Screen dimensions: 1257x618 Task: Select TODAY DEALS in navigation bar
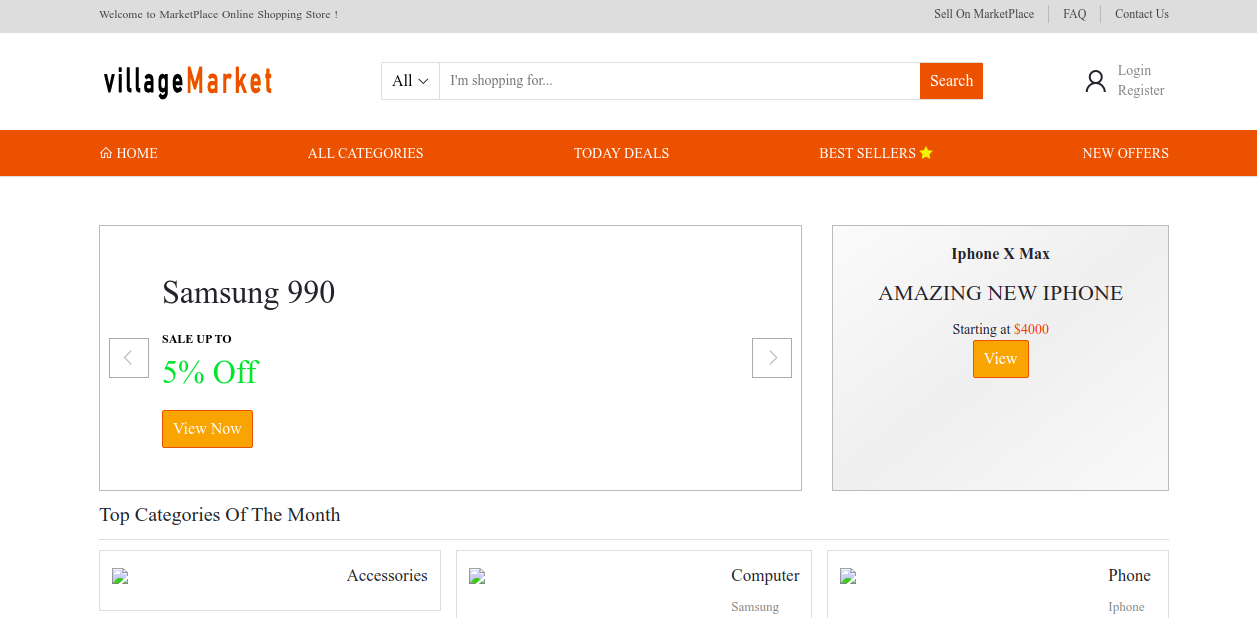621,153
